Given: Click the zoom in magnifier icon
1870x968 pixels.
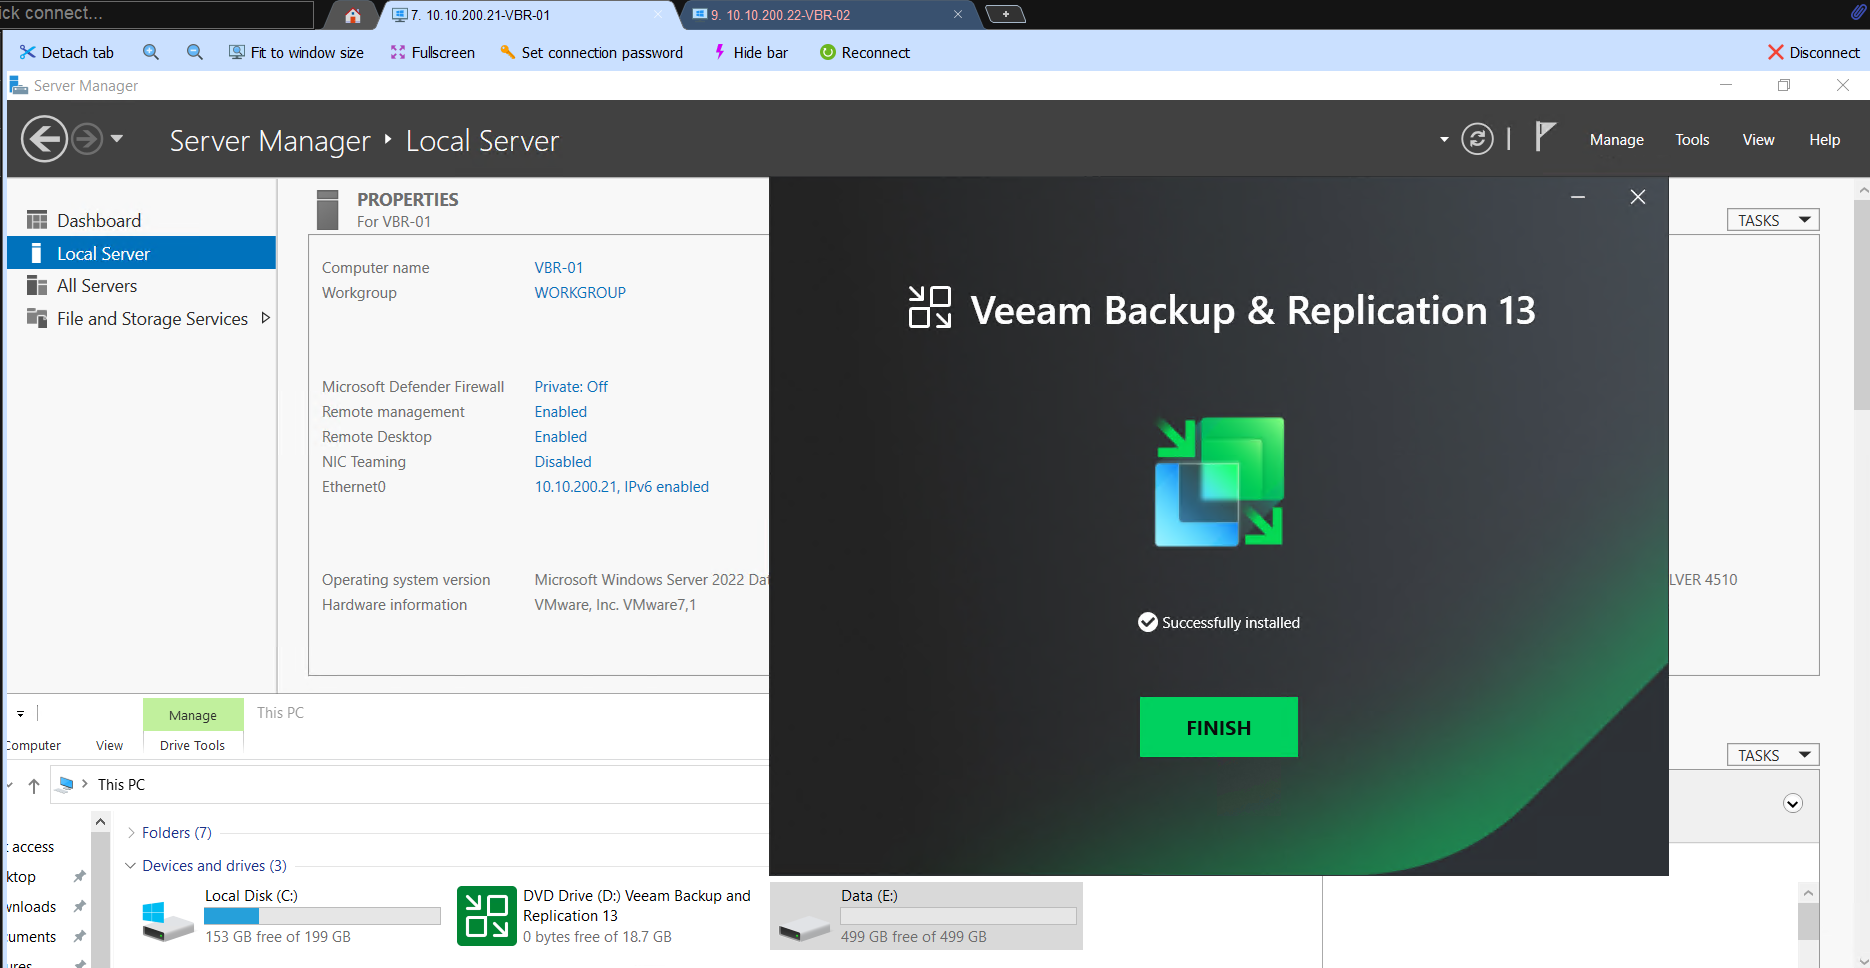Looking at the screenshot, I should coord(151,52).
